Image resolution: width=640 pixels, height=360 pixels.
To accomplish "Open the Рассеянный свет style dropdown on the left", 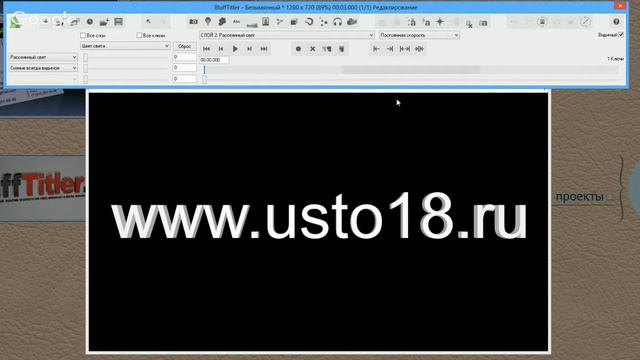I will [43, 57].
